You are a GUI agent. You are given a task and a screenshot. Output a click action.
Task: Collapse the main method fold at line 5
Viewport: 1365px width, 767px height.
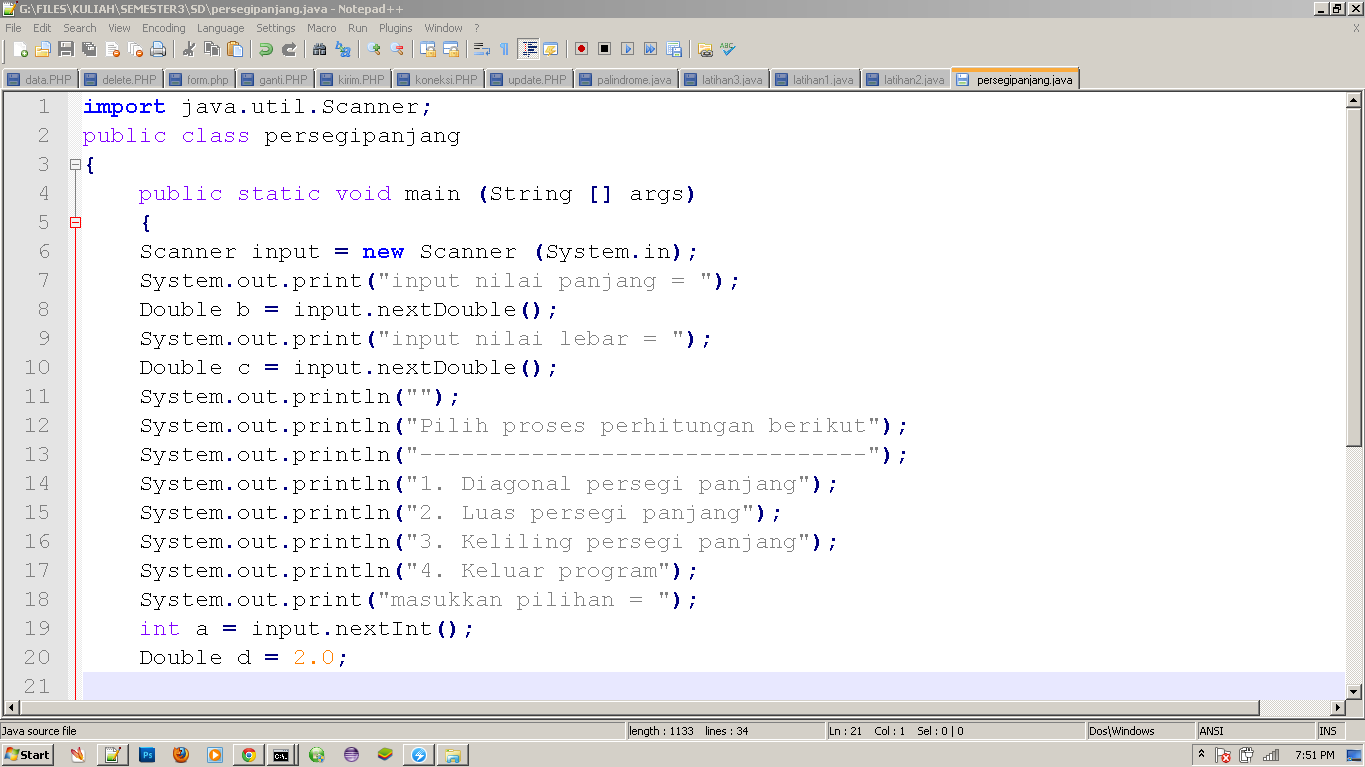74,222
